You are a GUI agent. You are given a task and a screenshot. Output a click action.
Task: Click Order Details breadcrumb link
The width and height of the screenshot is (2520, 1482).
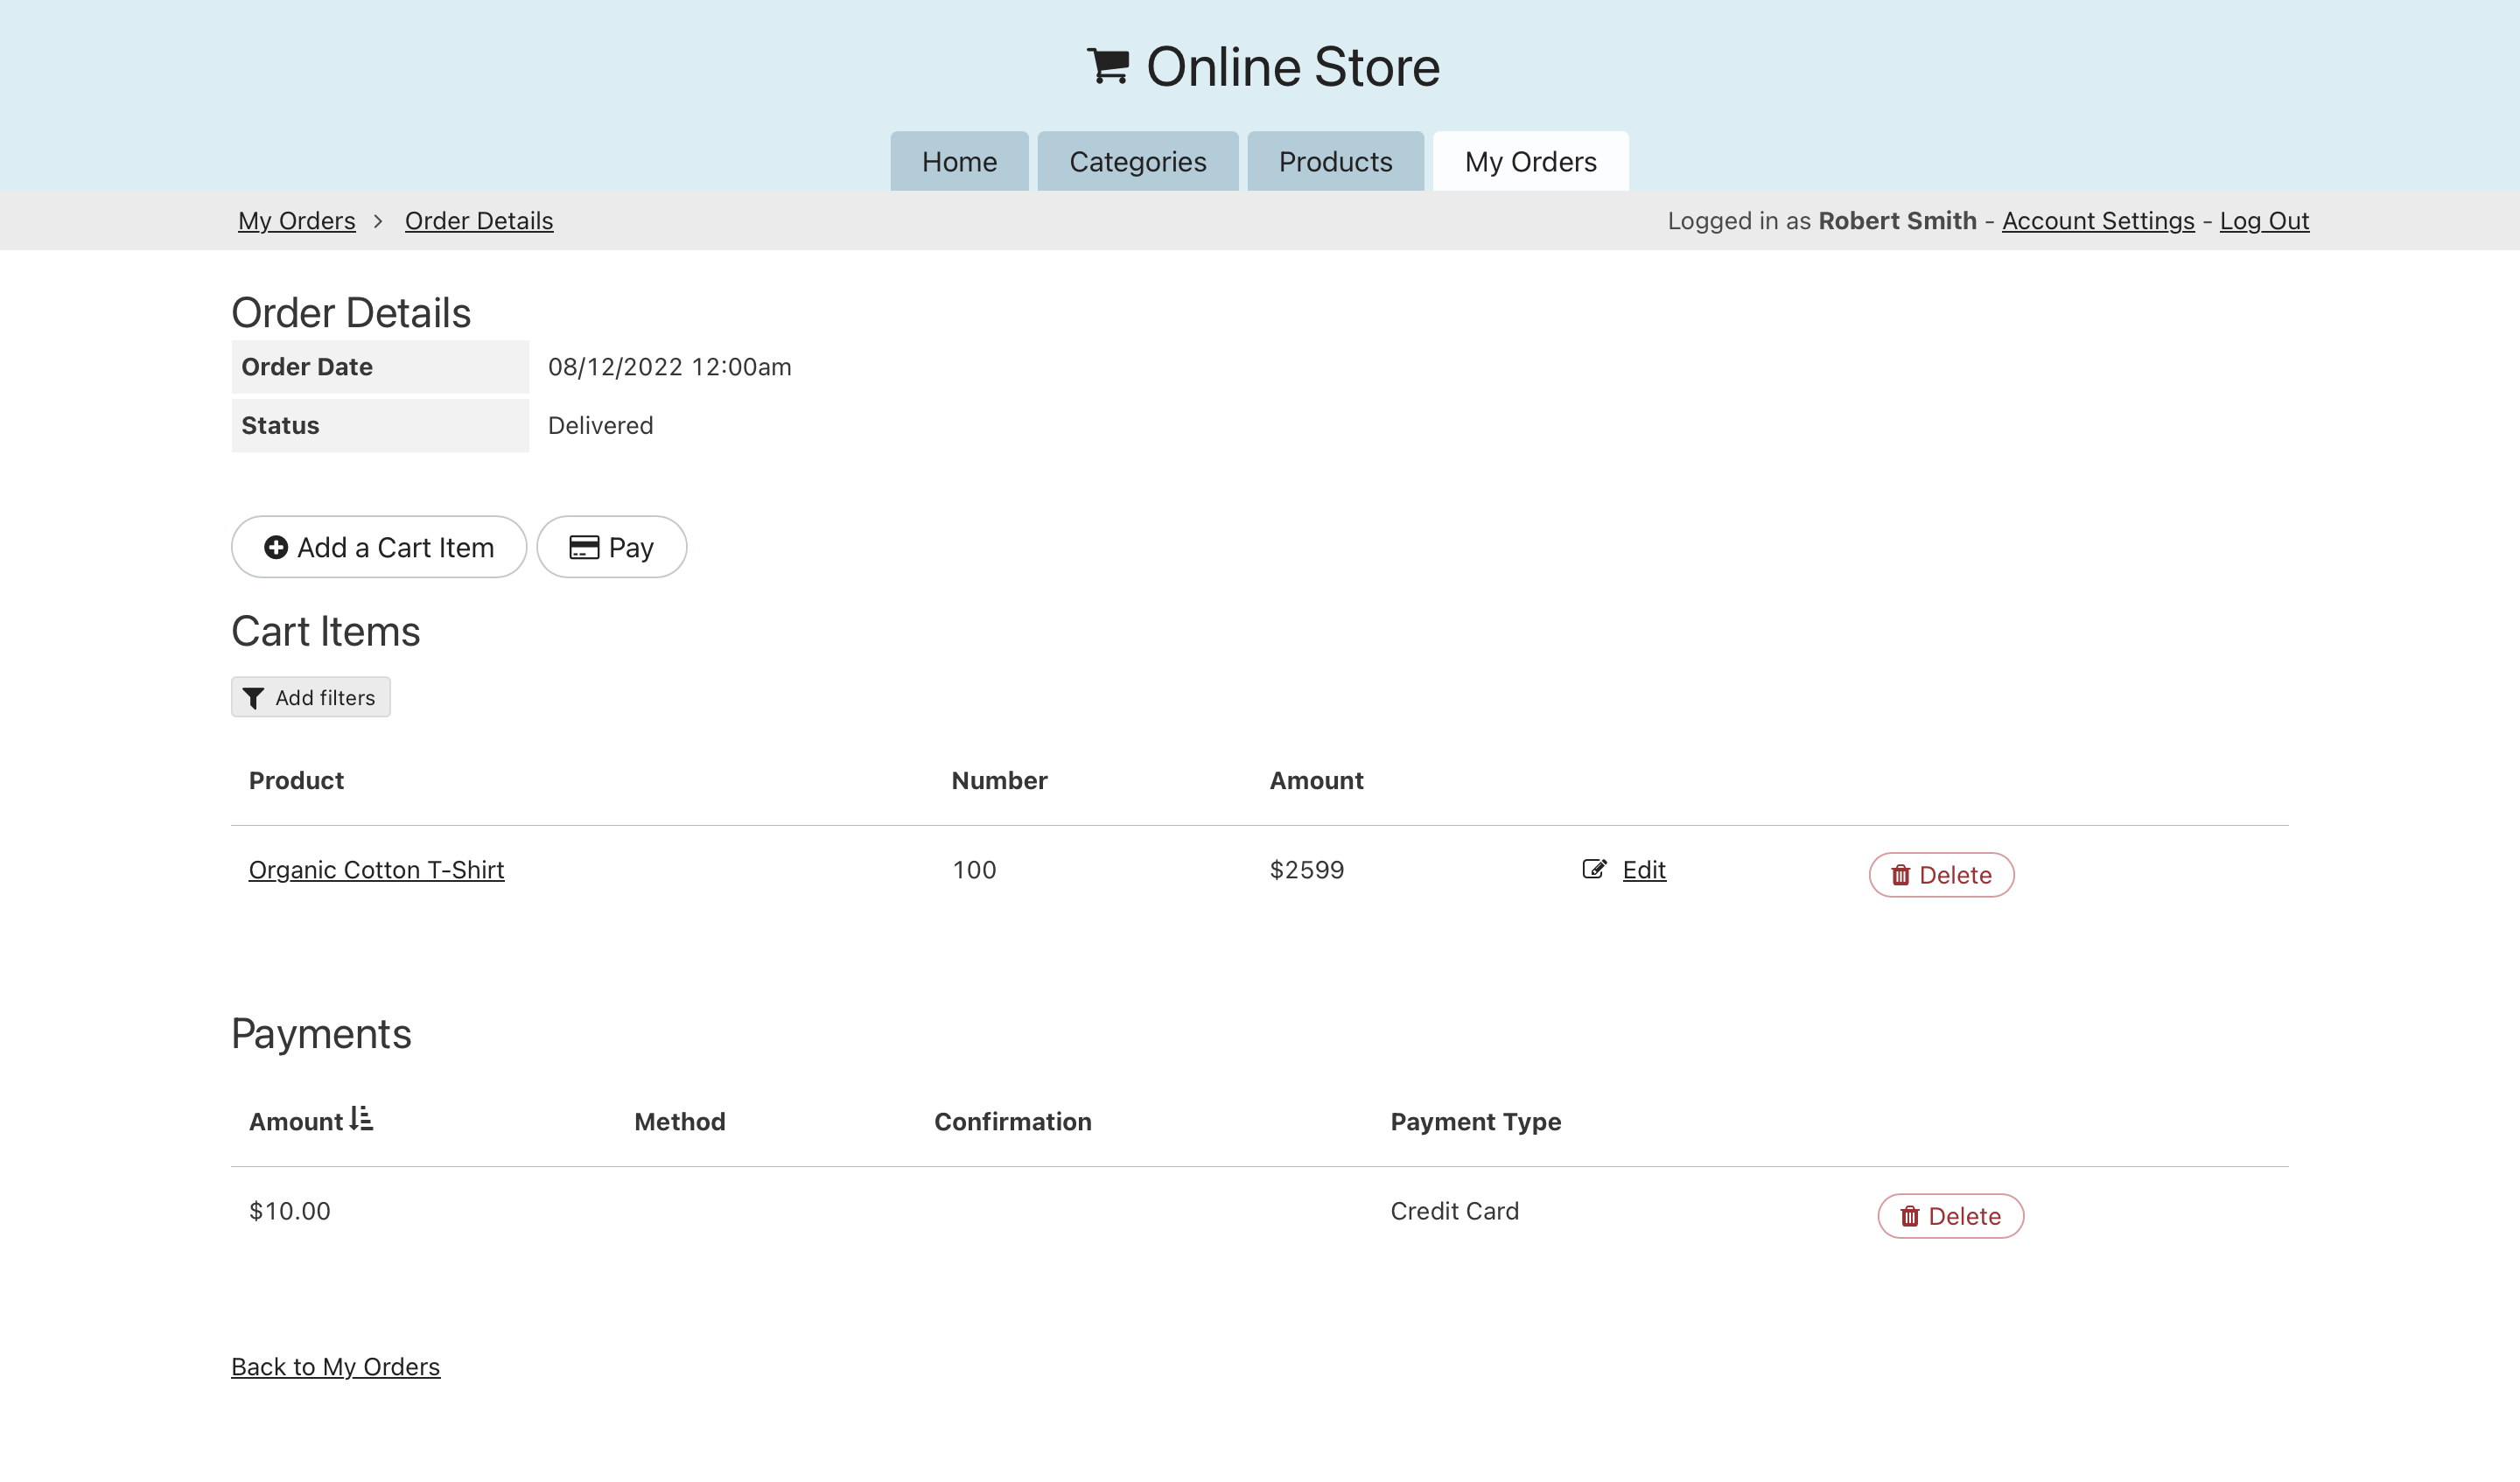478,221
